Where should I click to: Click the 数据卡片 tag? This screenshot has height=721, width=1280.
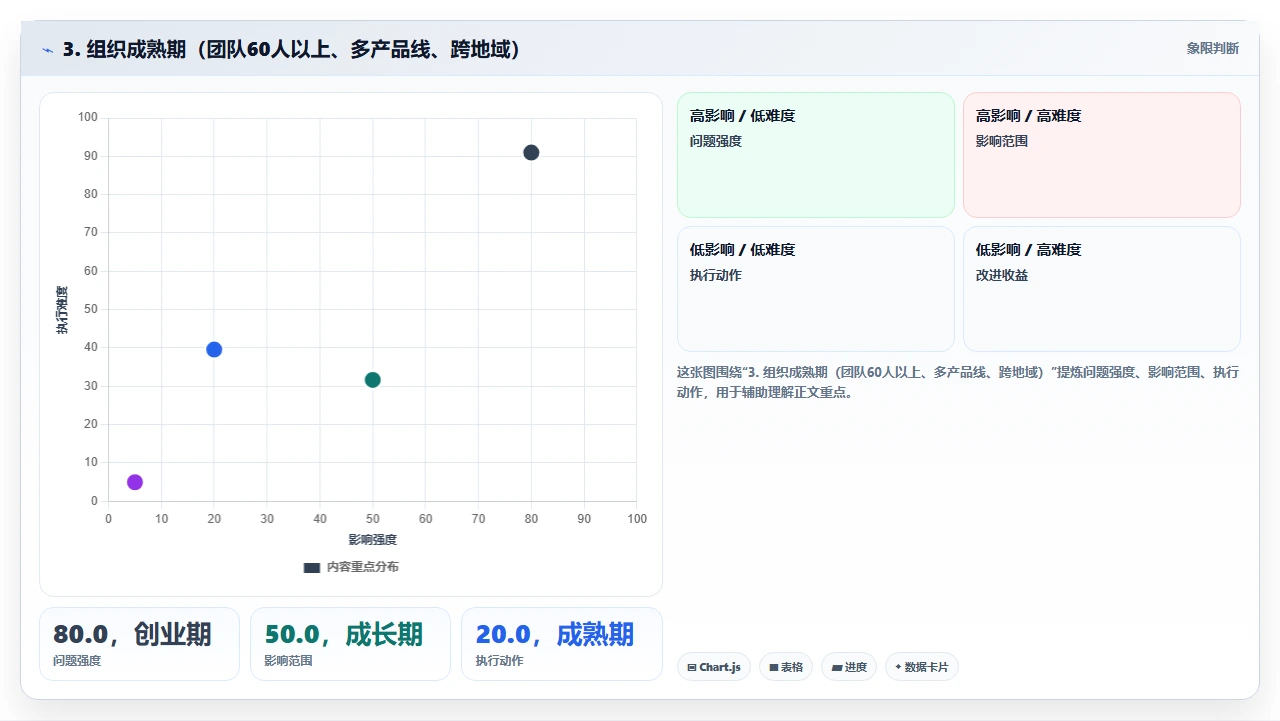pyautogui.click(x=922, y=667)
